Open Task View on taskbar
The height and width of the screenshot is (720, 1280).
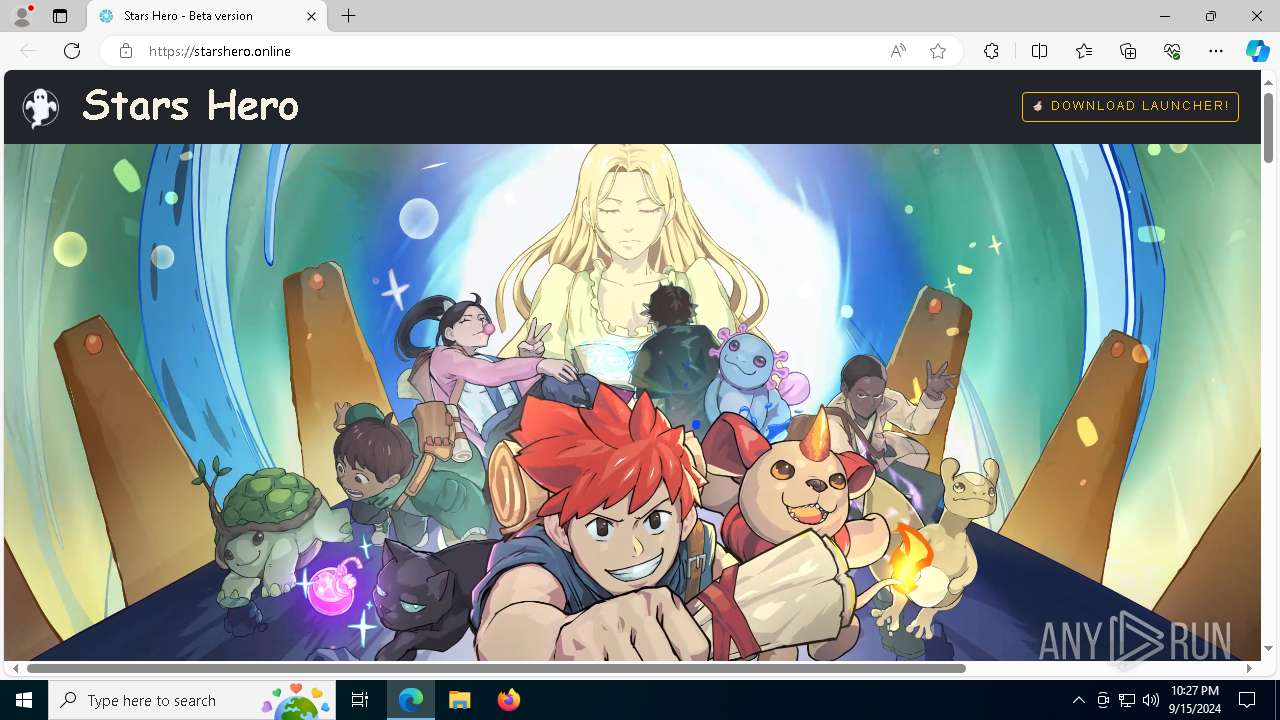(x=360, y=700)
